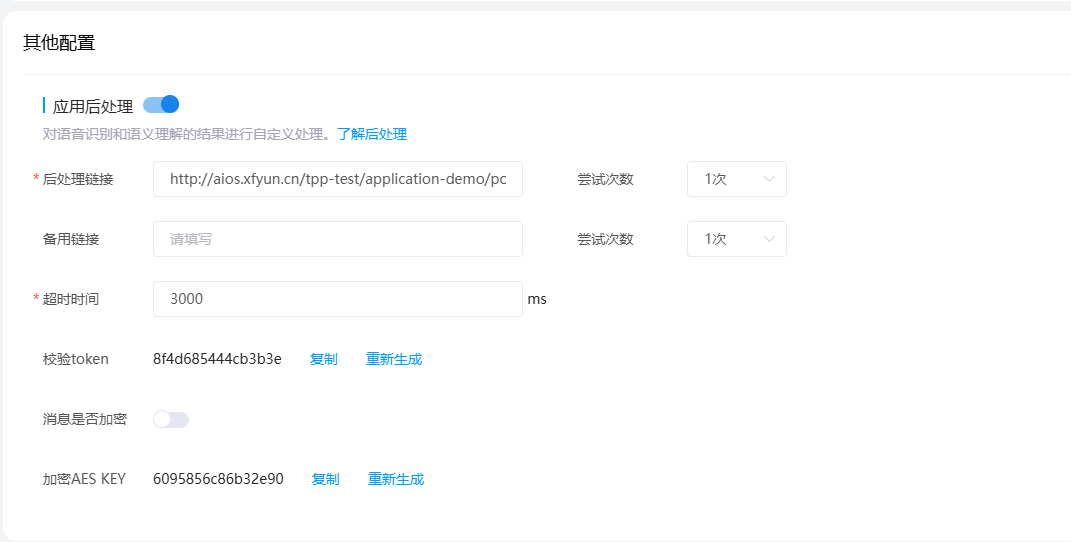Click the 其他配置 section title
The width and height of the screenshot is (1071, 542).
59,43
